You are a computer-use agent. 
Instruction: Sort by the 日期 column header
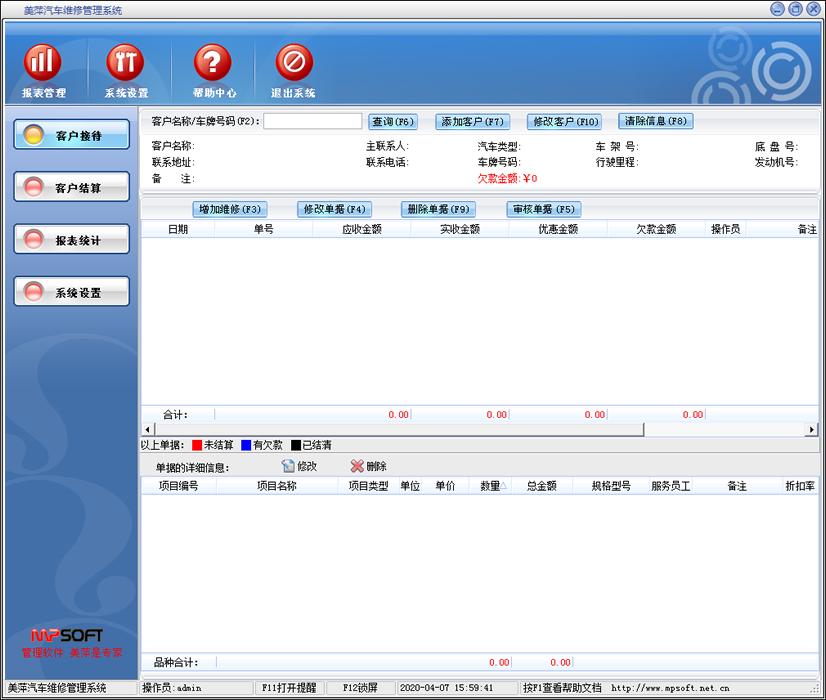tap(178, 229)
